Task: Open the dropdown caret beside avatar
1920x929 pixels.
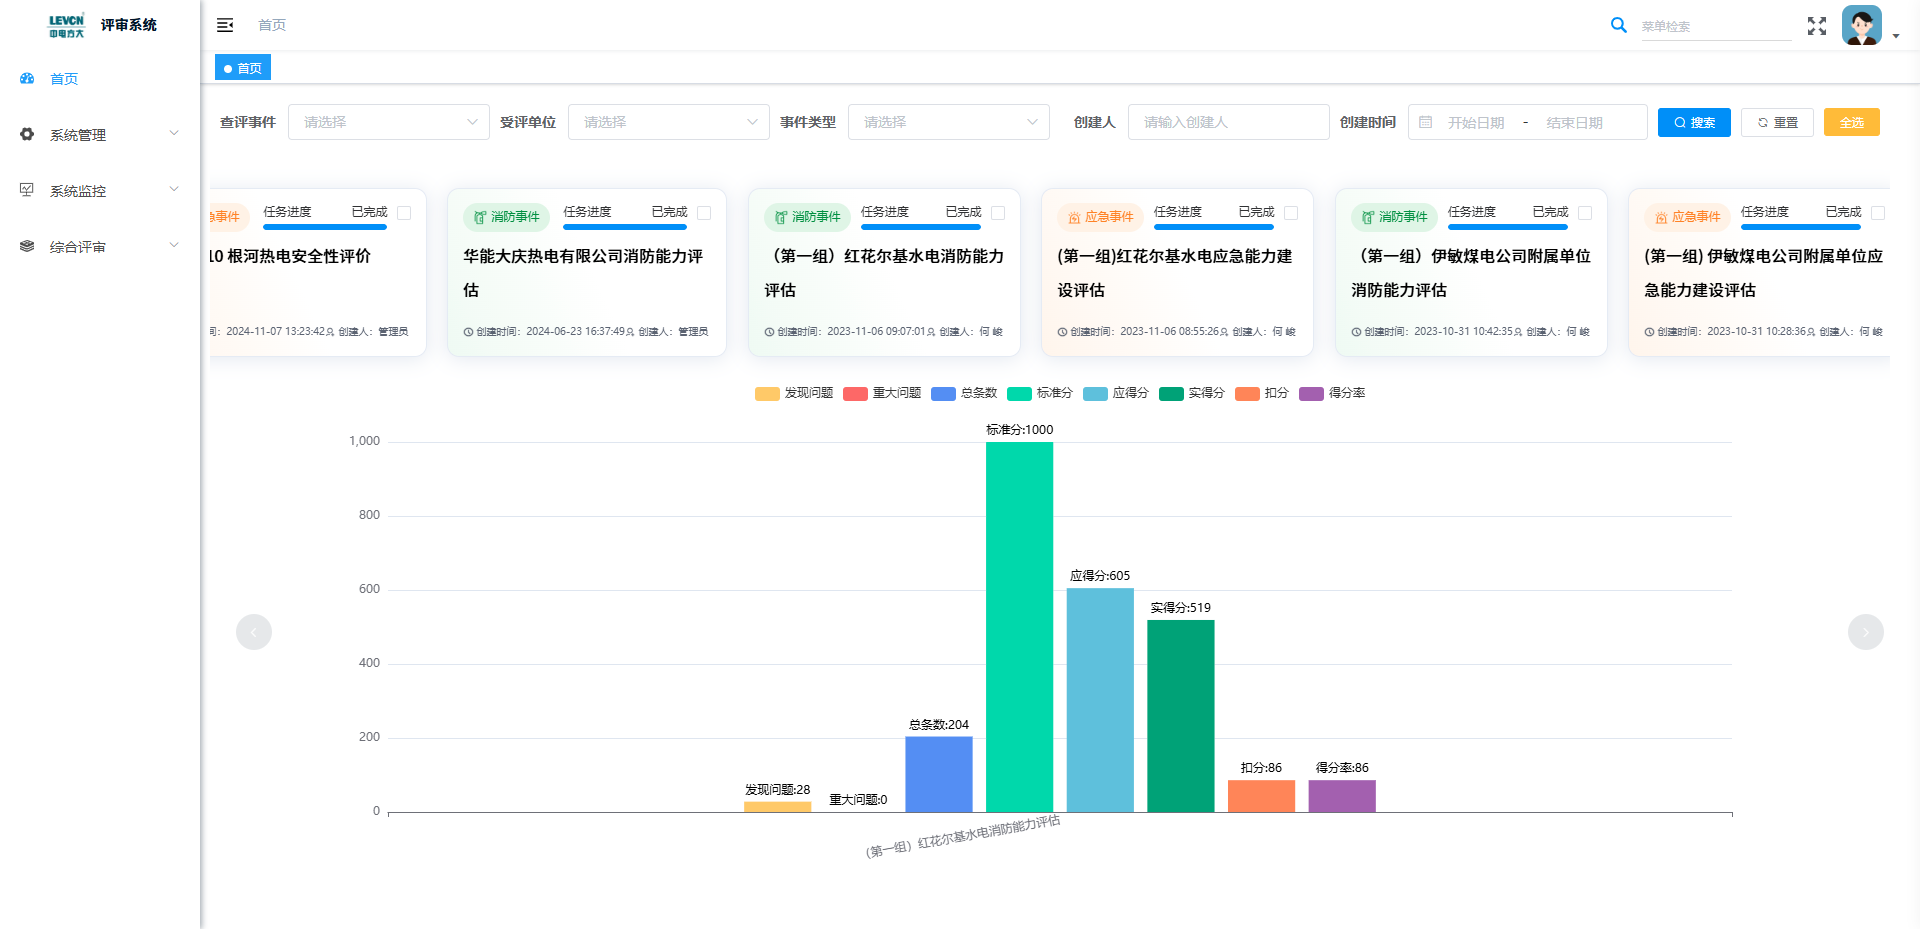Action: pos(1896,36)
